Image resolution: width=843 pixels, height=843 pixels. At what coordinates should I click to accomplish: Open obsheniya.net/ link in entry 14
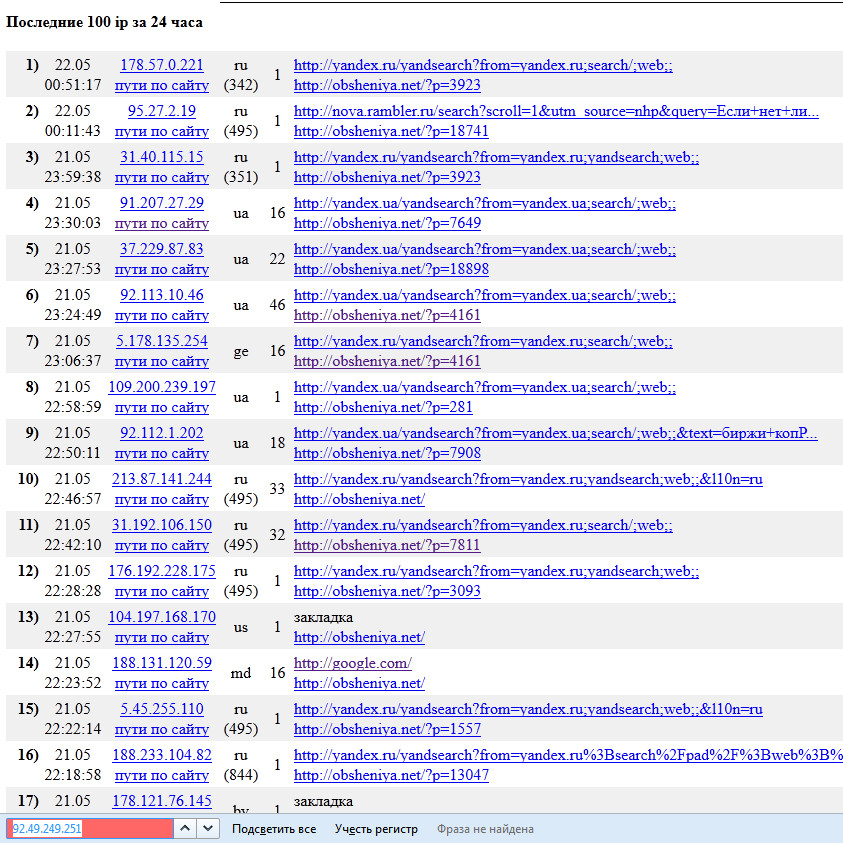coord(359,683)
